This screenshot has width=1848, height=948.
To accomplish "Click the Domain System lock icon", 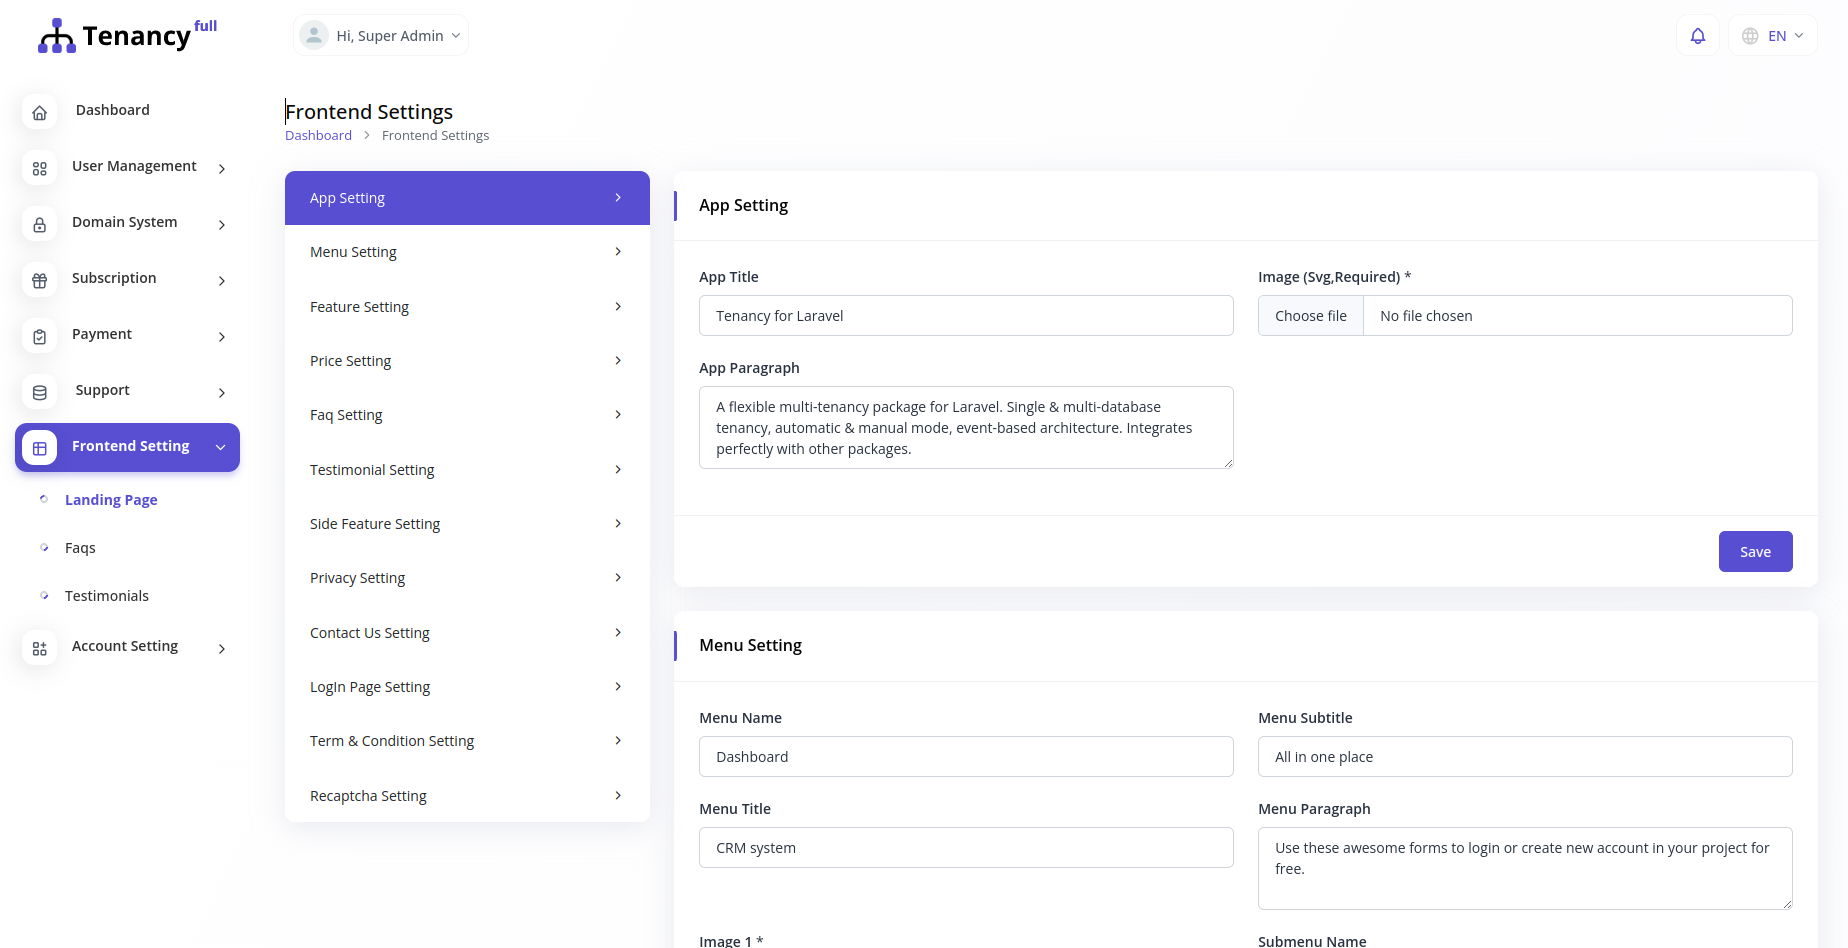I will click(40, 225).
